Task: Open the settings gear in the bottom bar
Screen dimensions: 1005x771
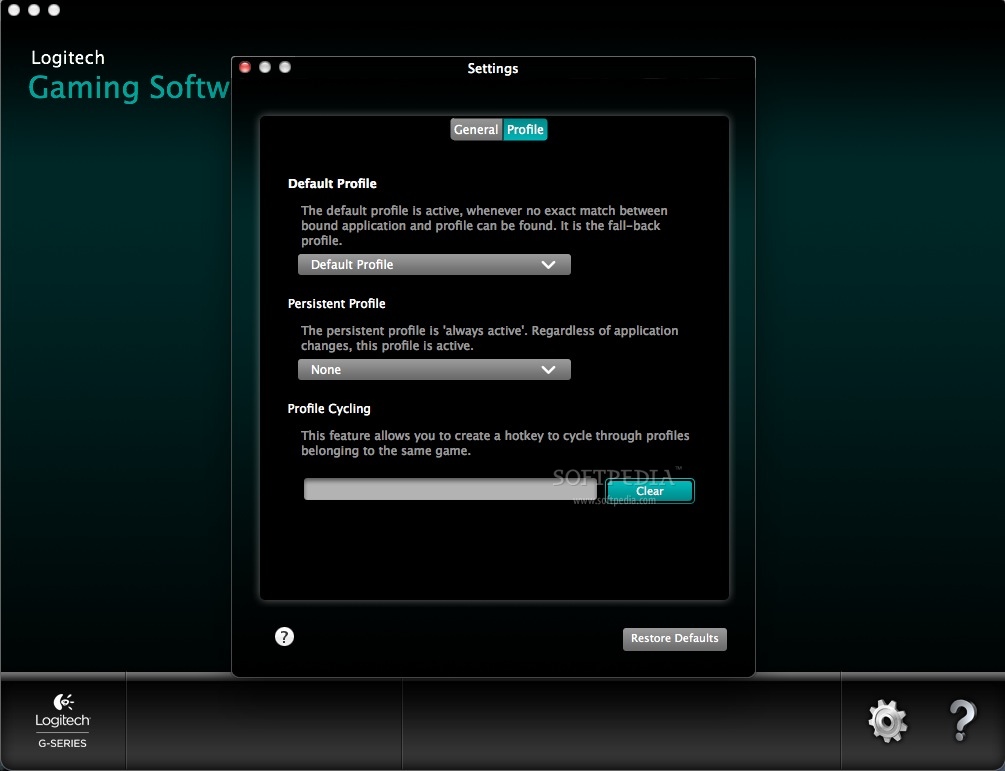Action: [888, 721]
